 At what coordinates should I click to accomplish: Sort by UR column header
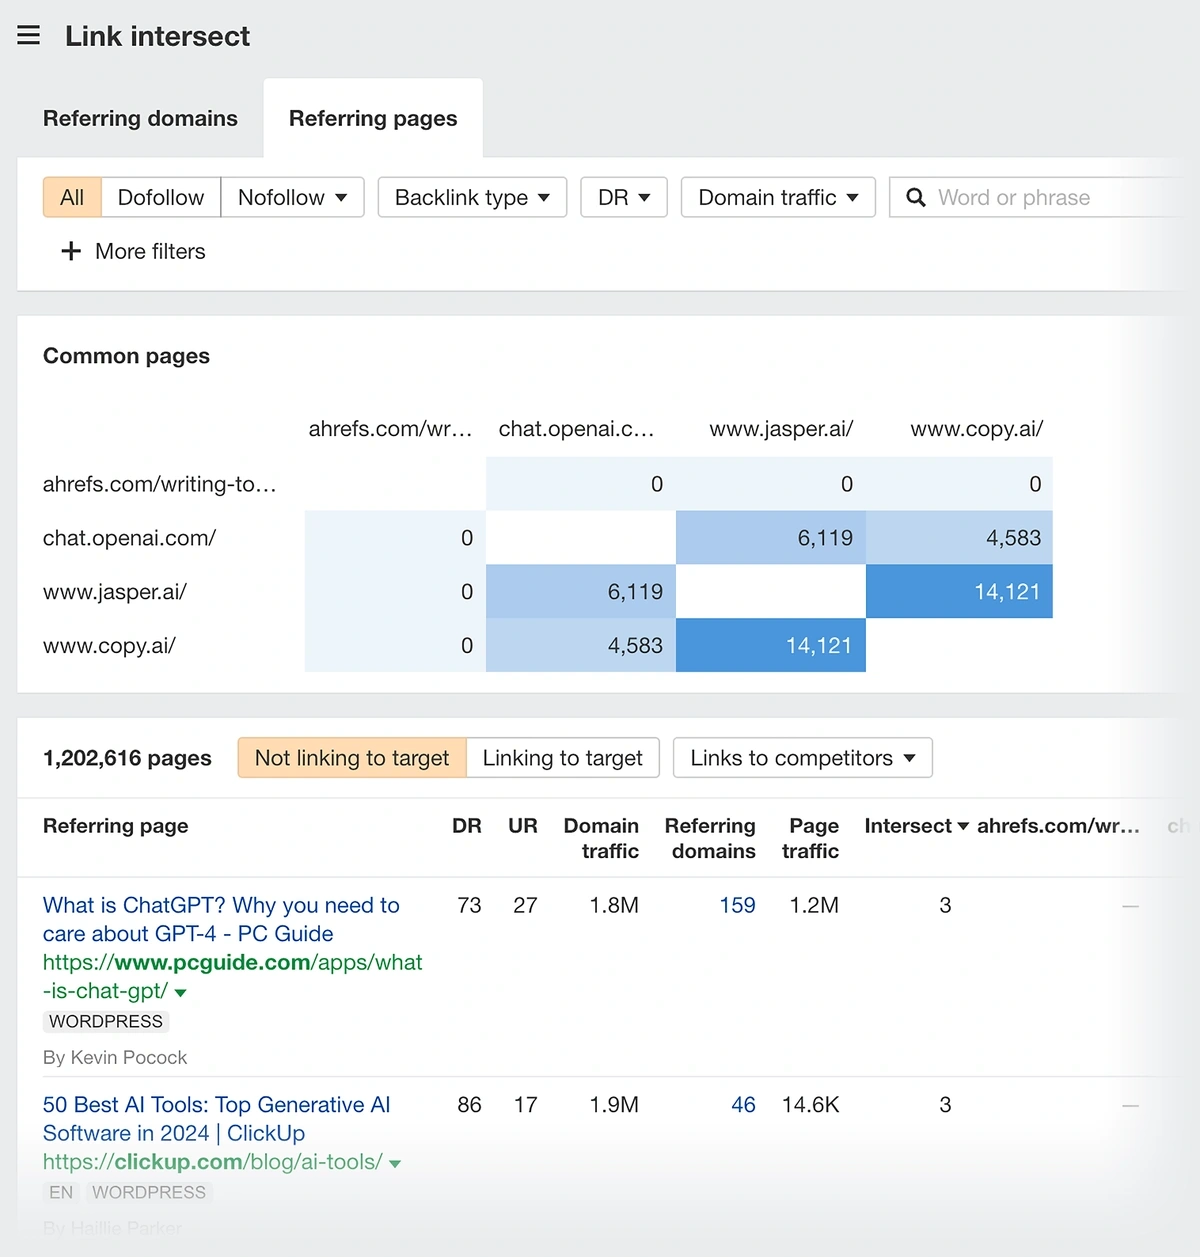pos(523,826)
